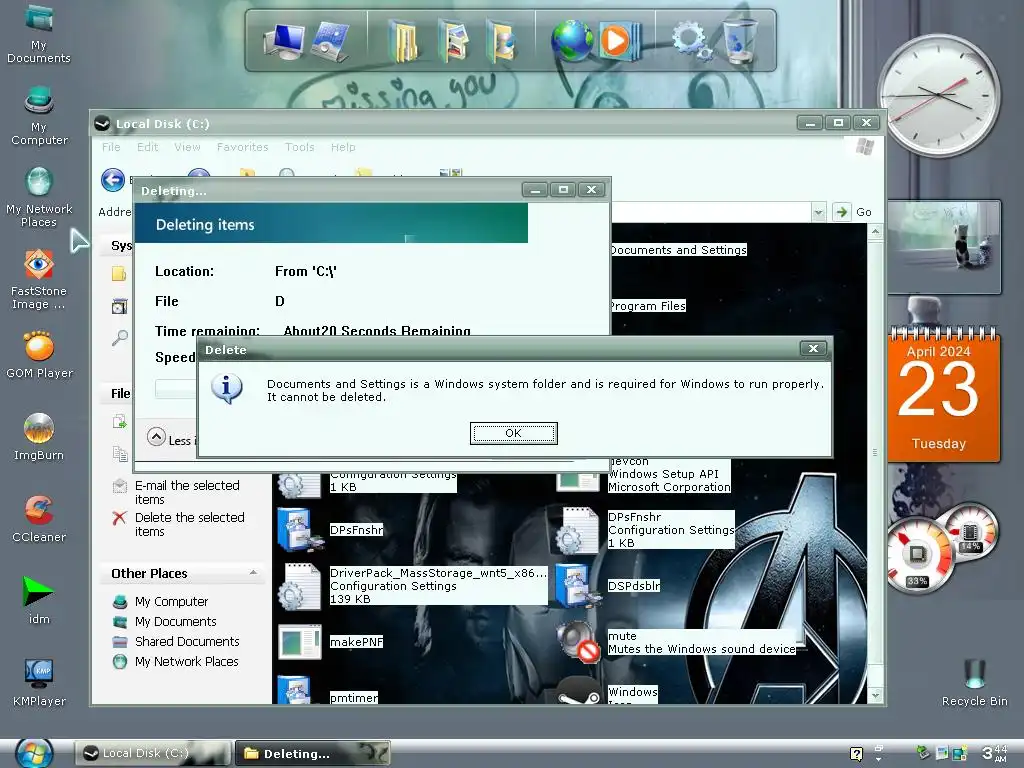The height and width of the screenshot is (768, 1024).
Task: Maximize the Deleting... dialog window
Action: click(x=563, y=189)
